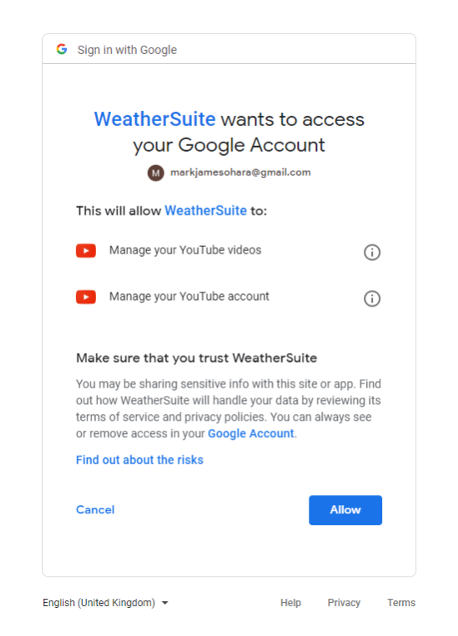The image size is (458, 636).
Task: Click WeatherSuite link in 'This will allow'
Action: click(x=206, y=211)
